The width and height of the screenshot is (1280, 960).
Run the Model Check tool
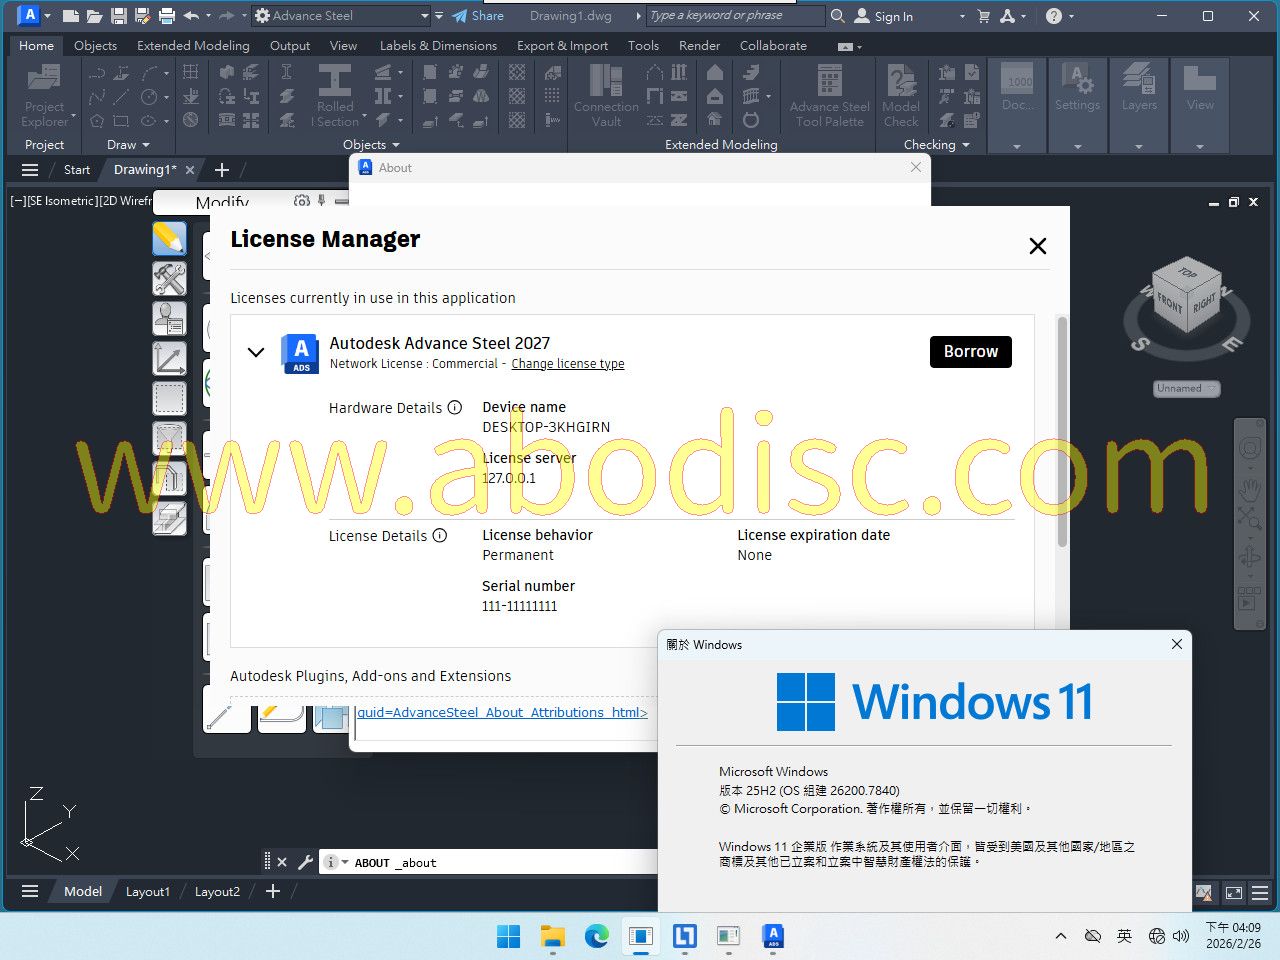coord(901,96)
